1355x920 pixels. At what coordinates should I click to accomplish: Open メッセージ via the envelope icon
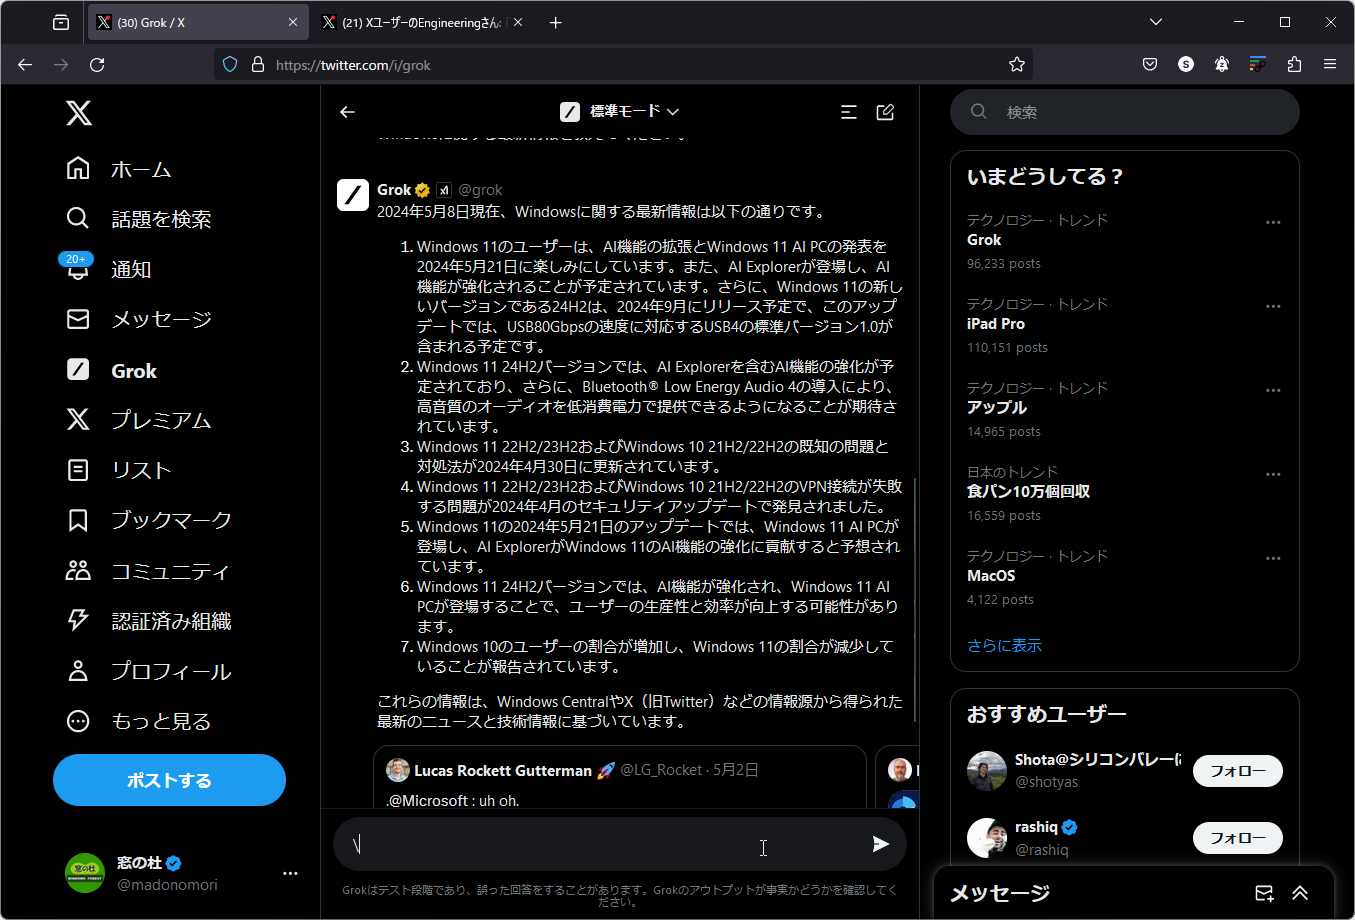pyautogui.click(x=78, y=319)
